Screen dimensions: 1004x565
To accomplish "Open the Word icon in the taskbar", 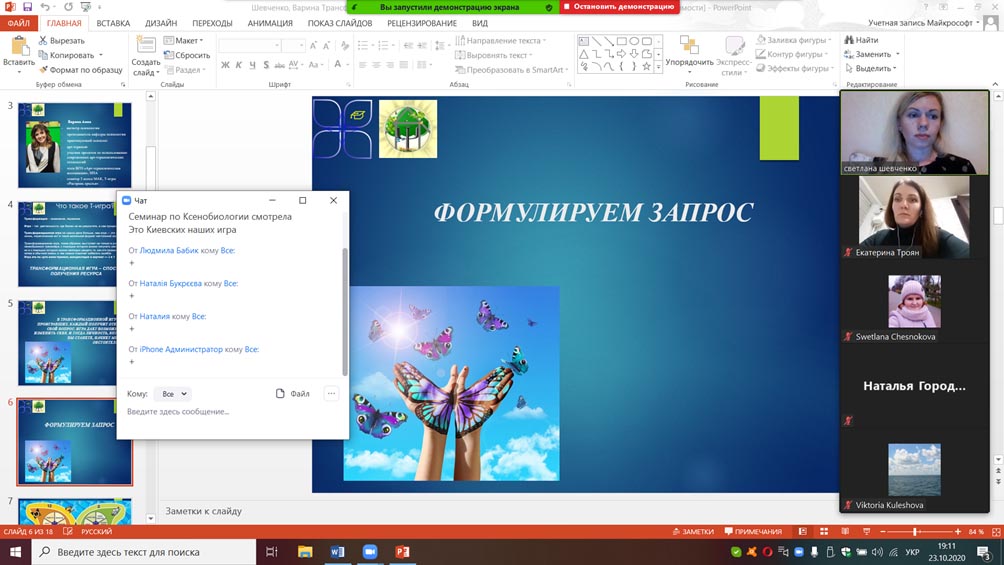I will point(337,552).
